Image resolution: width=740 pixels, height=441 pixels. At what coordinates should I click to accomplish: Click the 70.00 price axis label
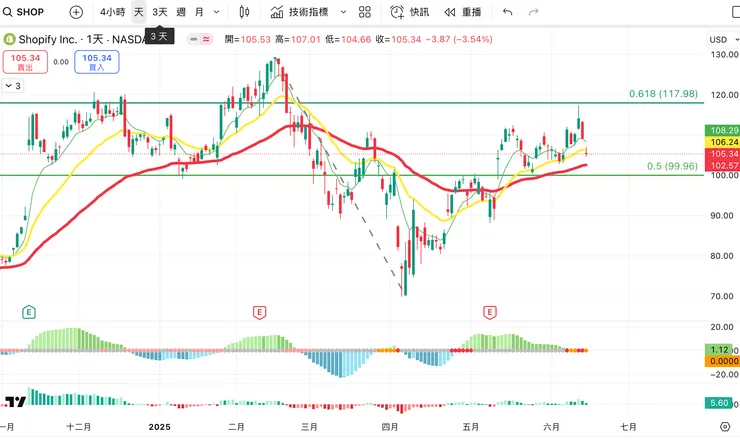click(722, 297)
